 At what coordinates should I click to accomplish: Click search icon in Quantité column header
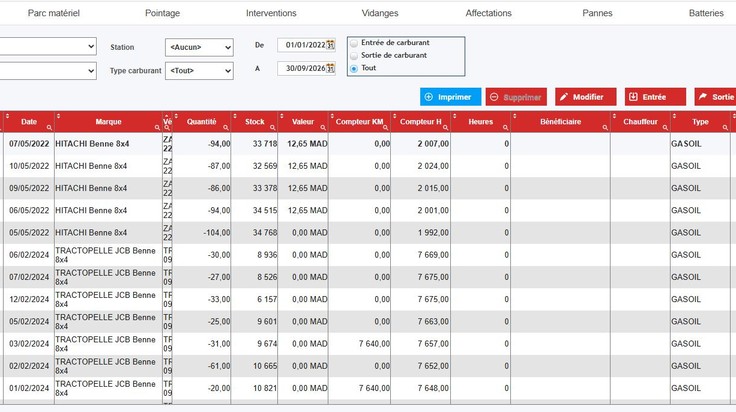[226, 127]
